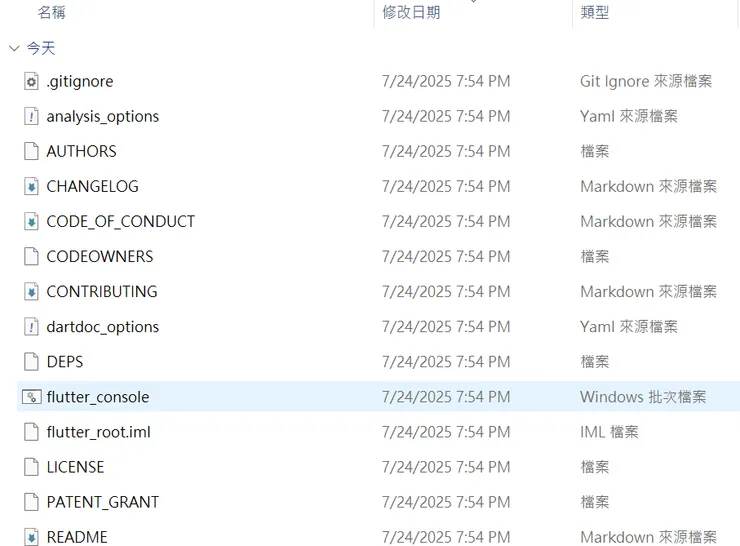Sort by the 類型 column header

pos(595,12)
